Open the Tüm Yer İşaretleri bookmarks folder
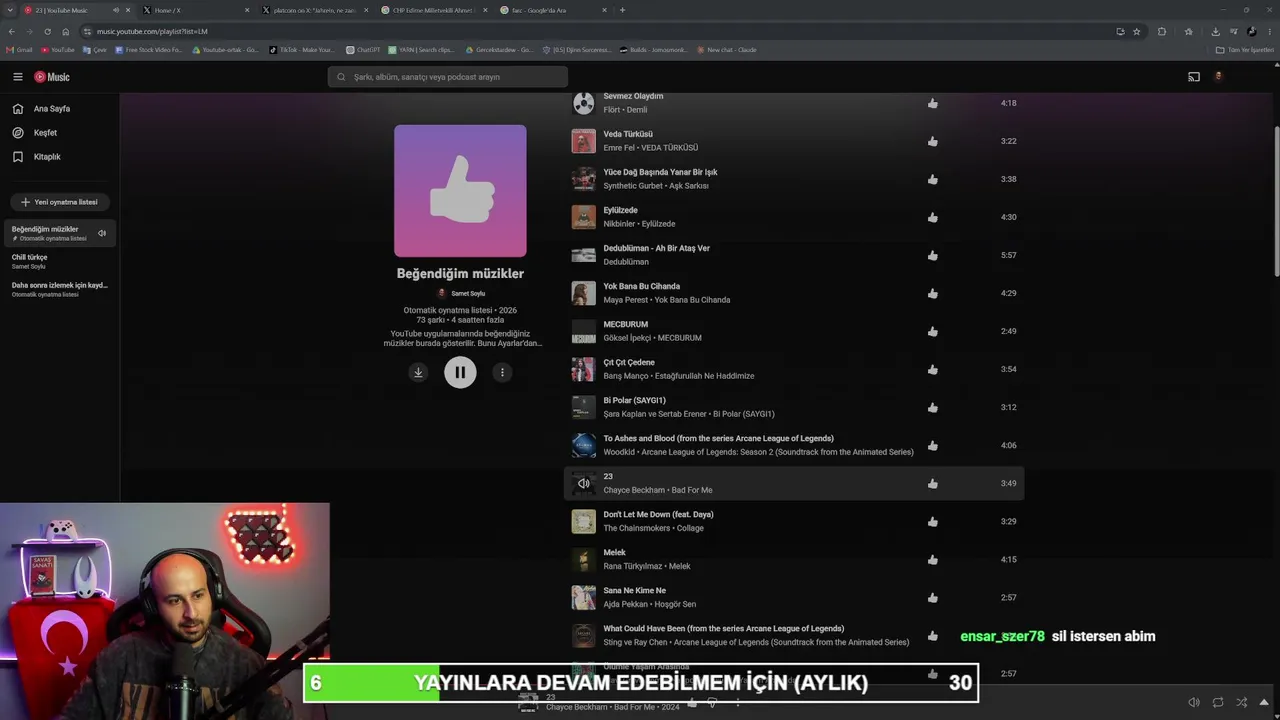 (x=1245, y=49)
